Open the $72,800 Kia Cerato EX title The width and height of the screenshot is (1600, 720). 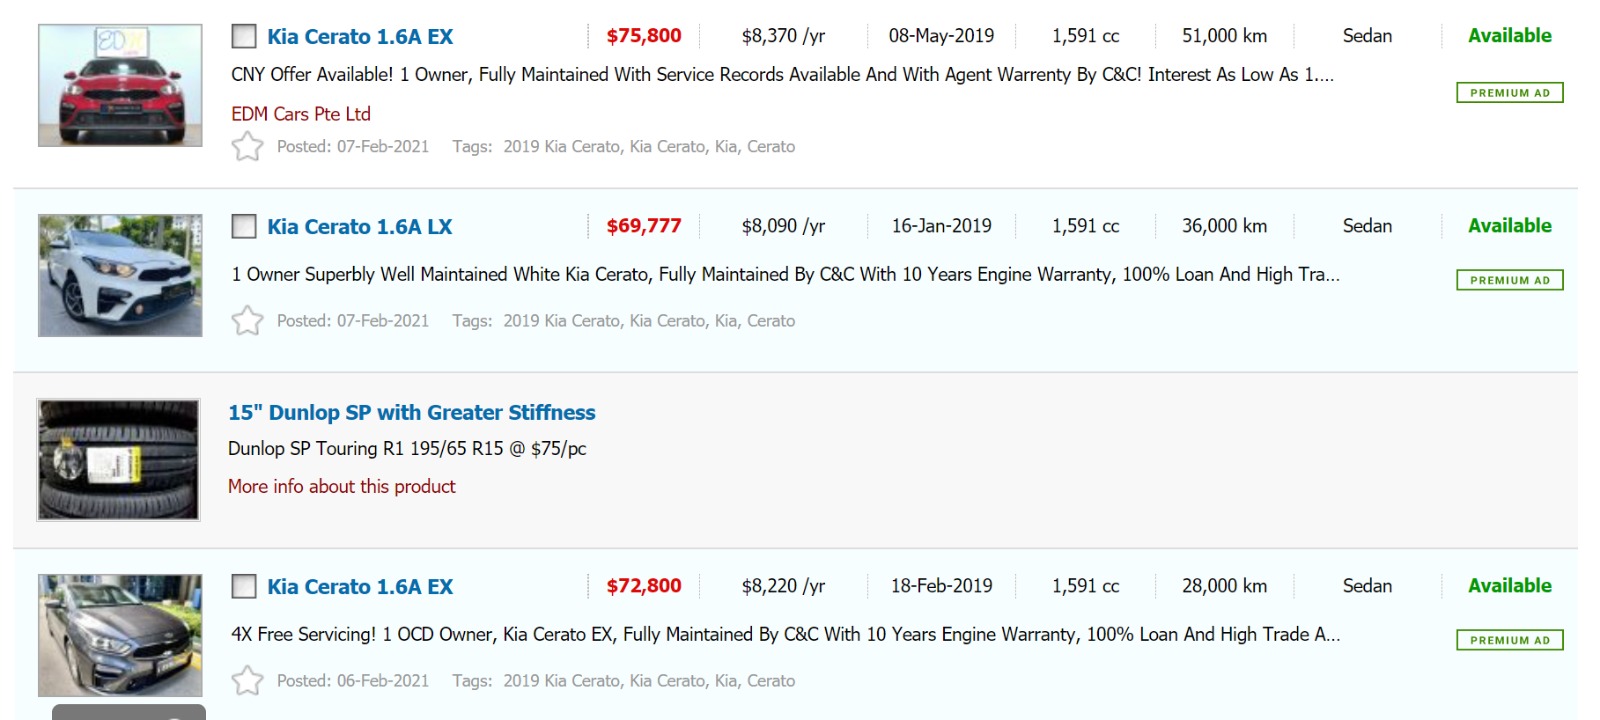[x=360, y=587]
